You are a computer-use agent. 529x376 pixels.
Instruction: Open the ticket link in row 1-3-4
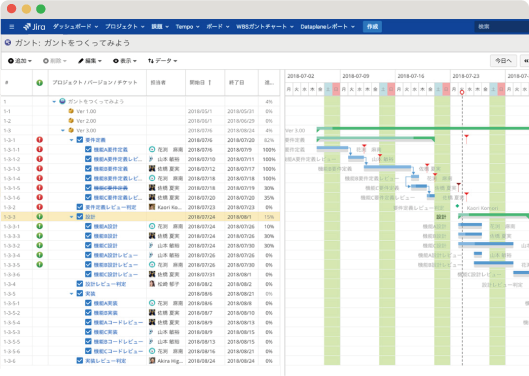[106, 284]
